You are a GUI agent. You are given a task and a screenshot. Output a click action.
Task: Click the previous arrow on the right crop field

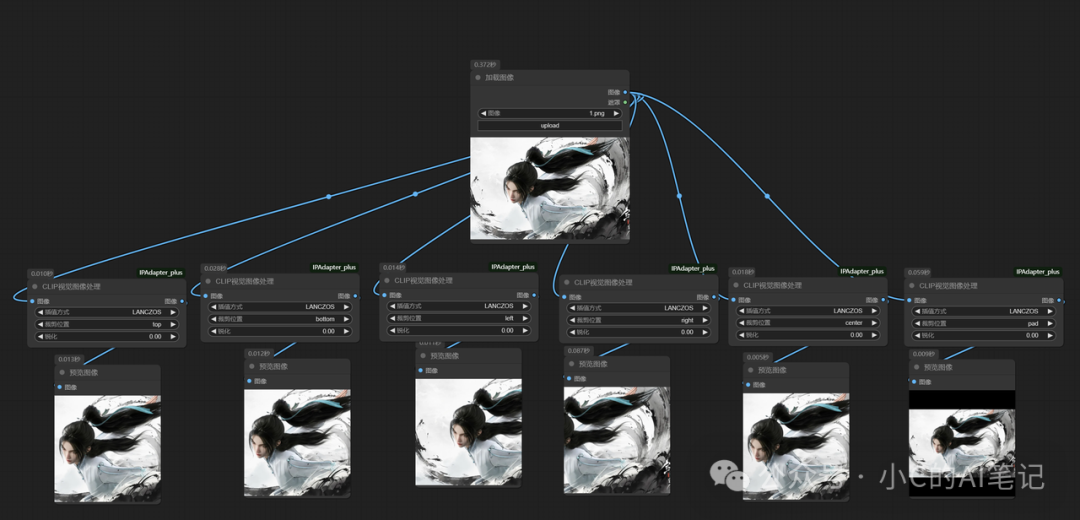(x=572, y=320)
